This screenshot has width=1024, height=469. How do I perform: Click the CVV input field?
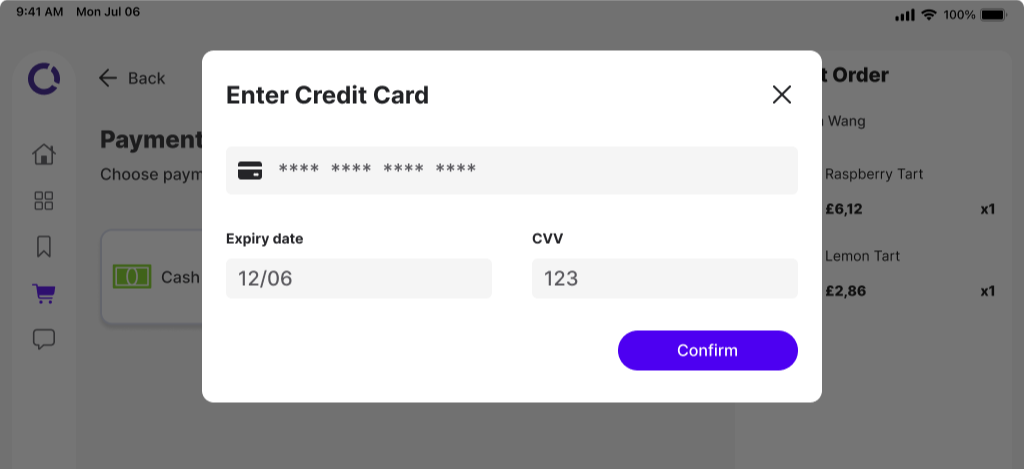(664, 279)
